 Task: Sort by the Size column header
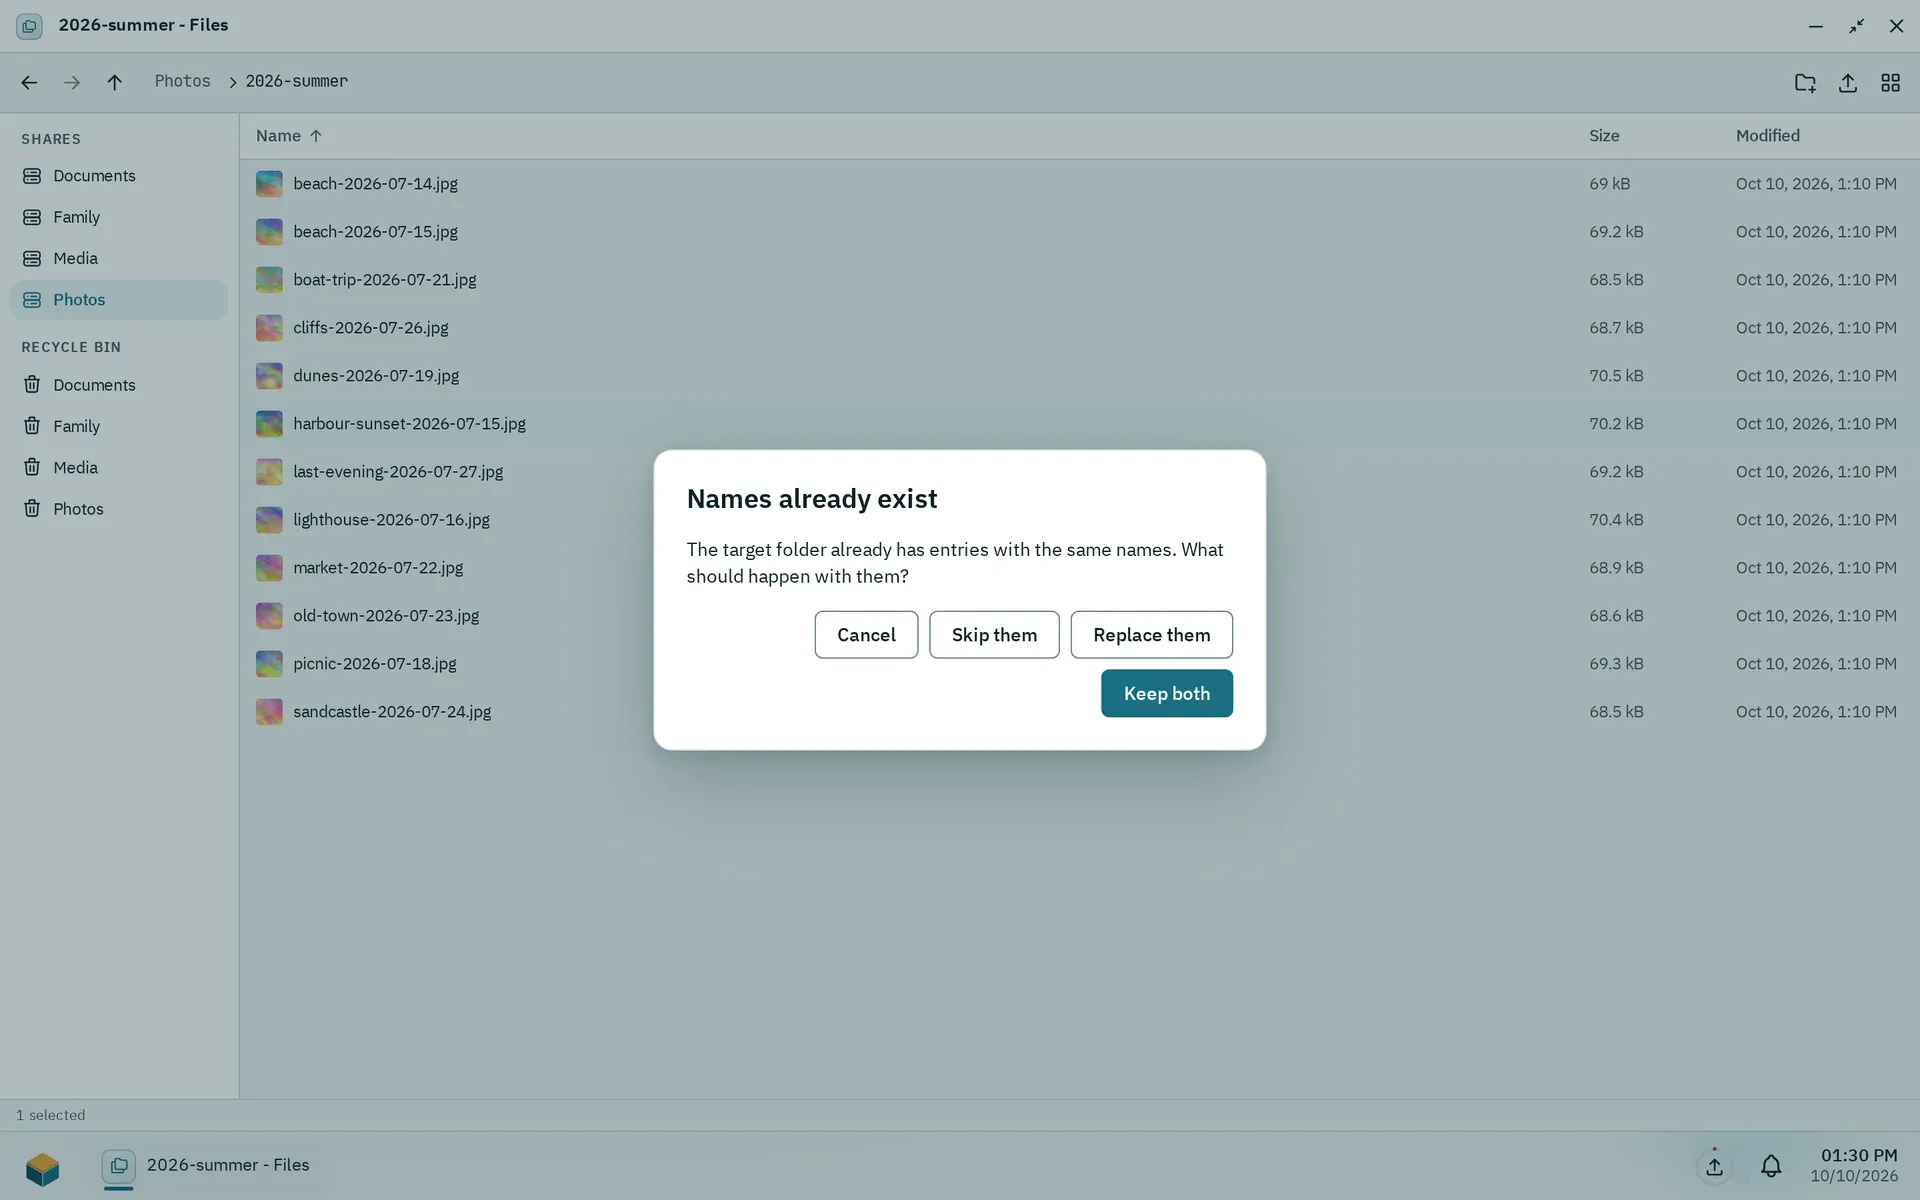click(x=1604, y=136)
